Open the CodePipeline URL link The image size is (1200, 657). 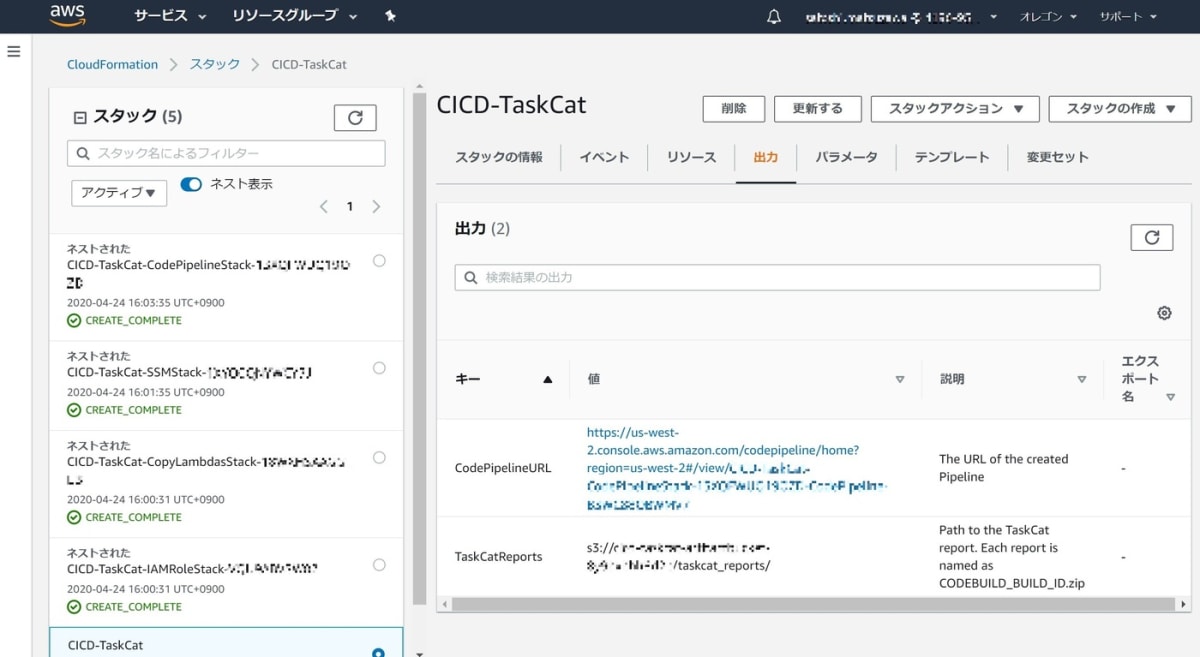737,468
